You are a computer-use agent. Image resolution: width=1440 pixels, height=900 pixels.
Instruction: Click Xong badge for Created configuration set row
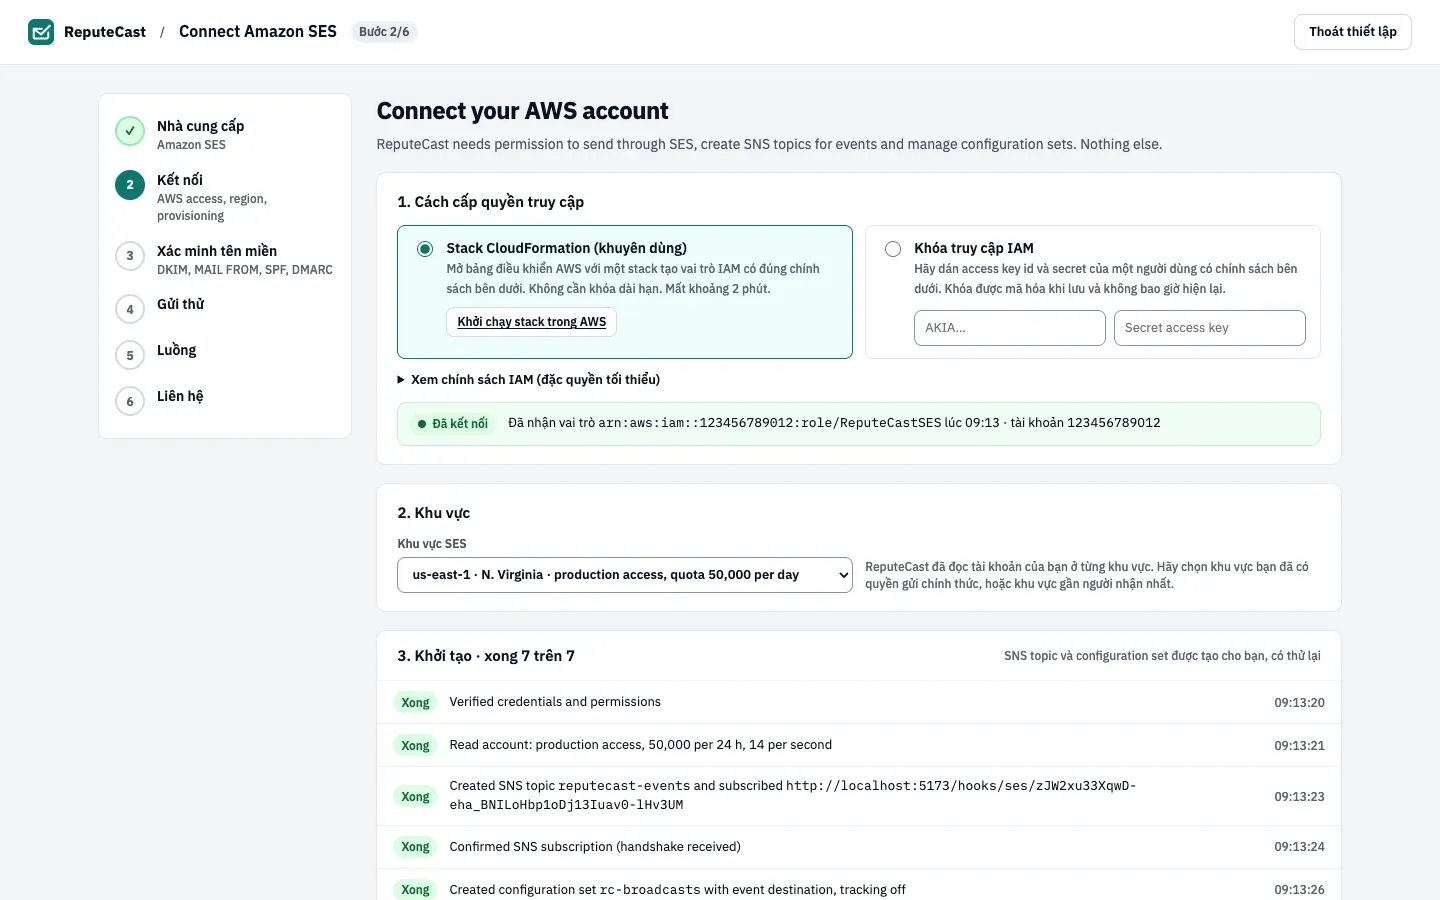(415, 890)
